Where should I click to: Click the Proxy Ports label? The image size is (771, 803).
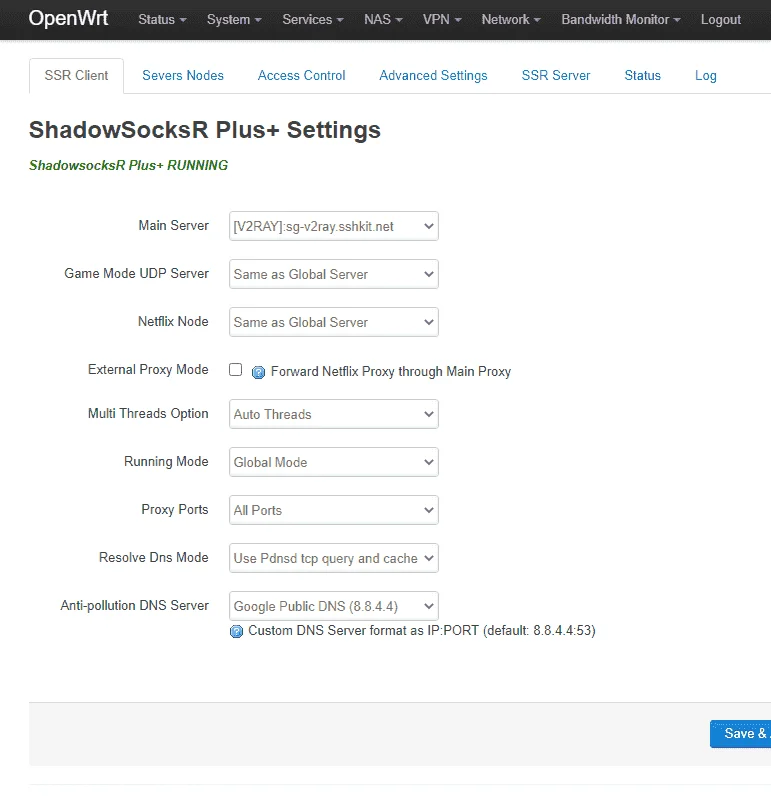(x=175, y=510)
